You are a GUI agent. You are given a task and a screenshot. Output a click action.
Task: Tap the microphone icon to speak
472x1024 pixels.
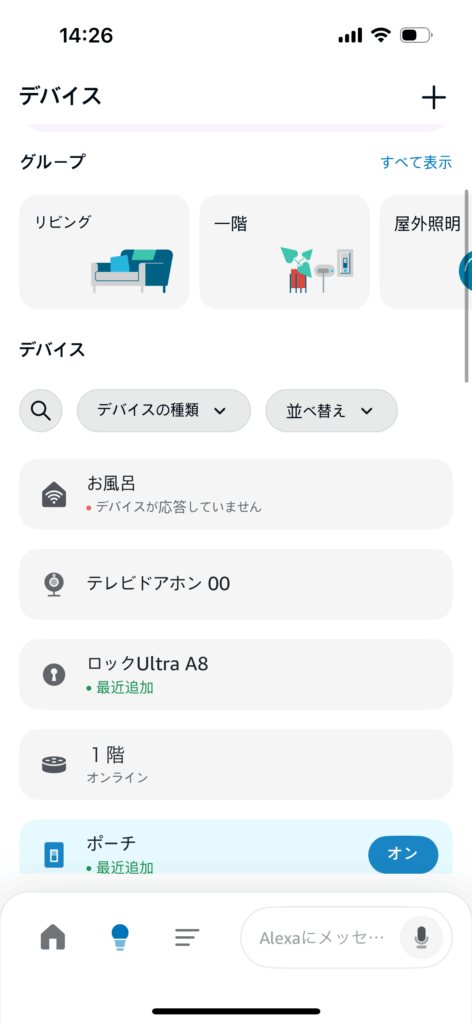(421, 938)
